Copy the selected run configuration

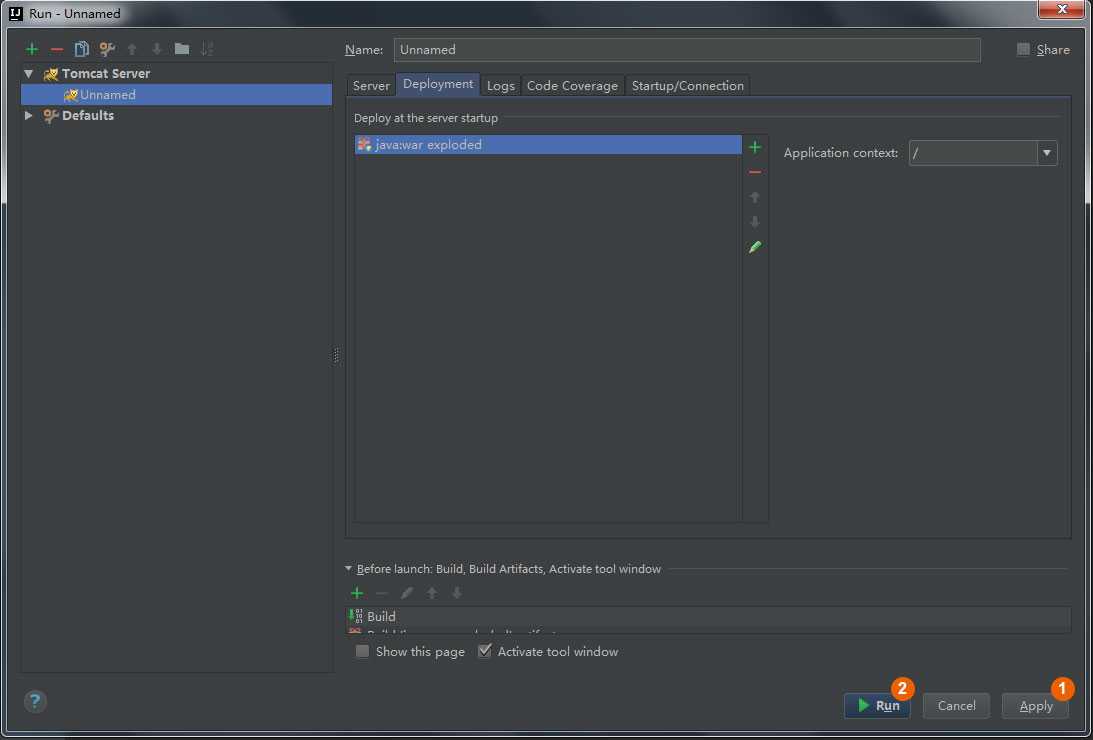tap(82, 49)
